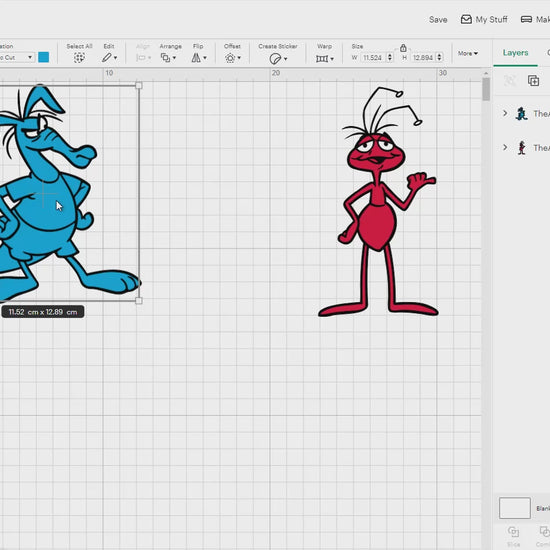Click the Create Sticker label
Image resolution: width=550 pixels, height=550 pixels.
point(278,46)
